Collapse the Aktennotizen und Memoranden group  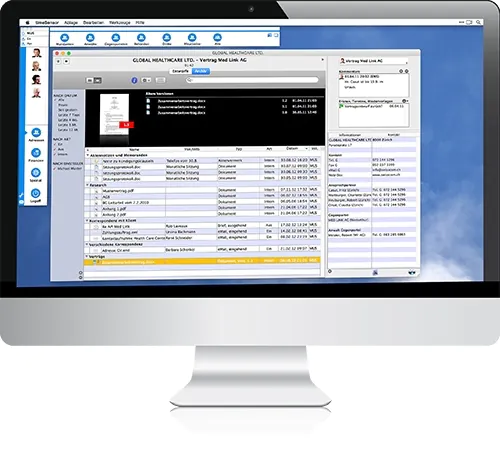[x=88, y=155]
